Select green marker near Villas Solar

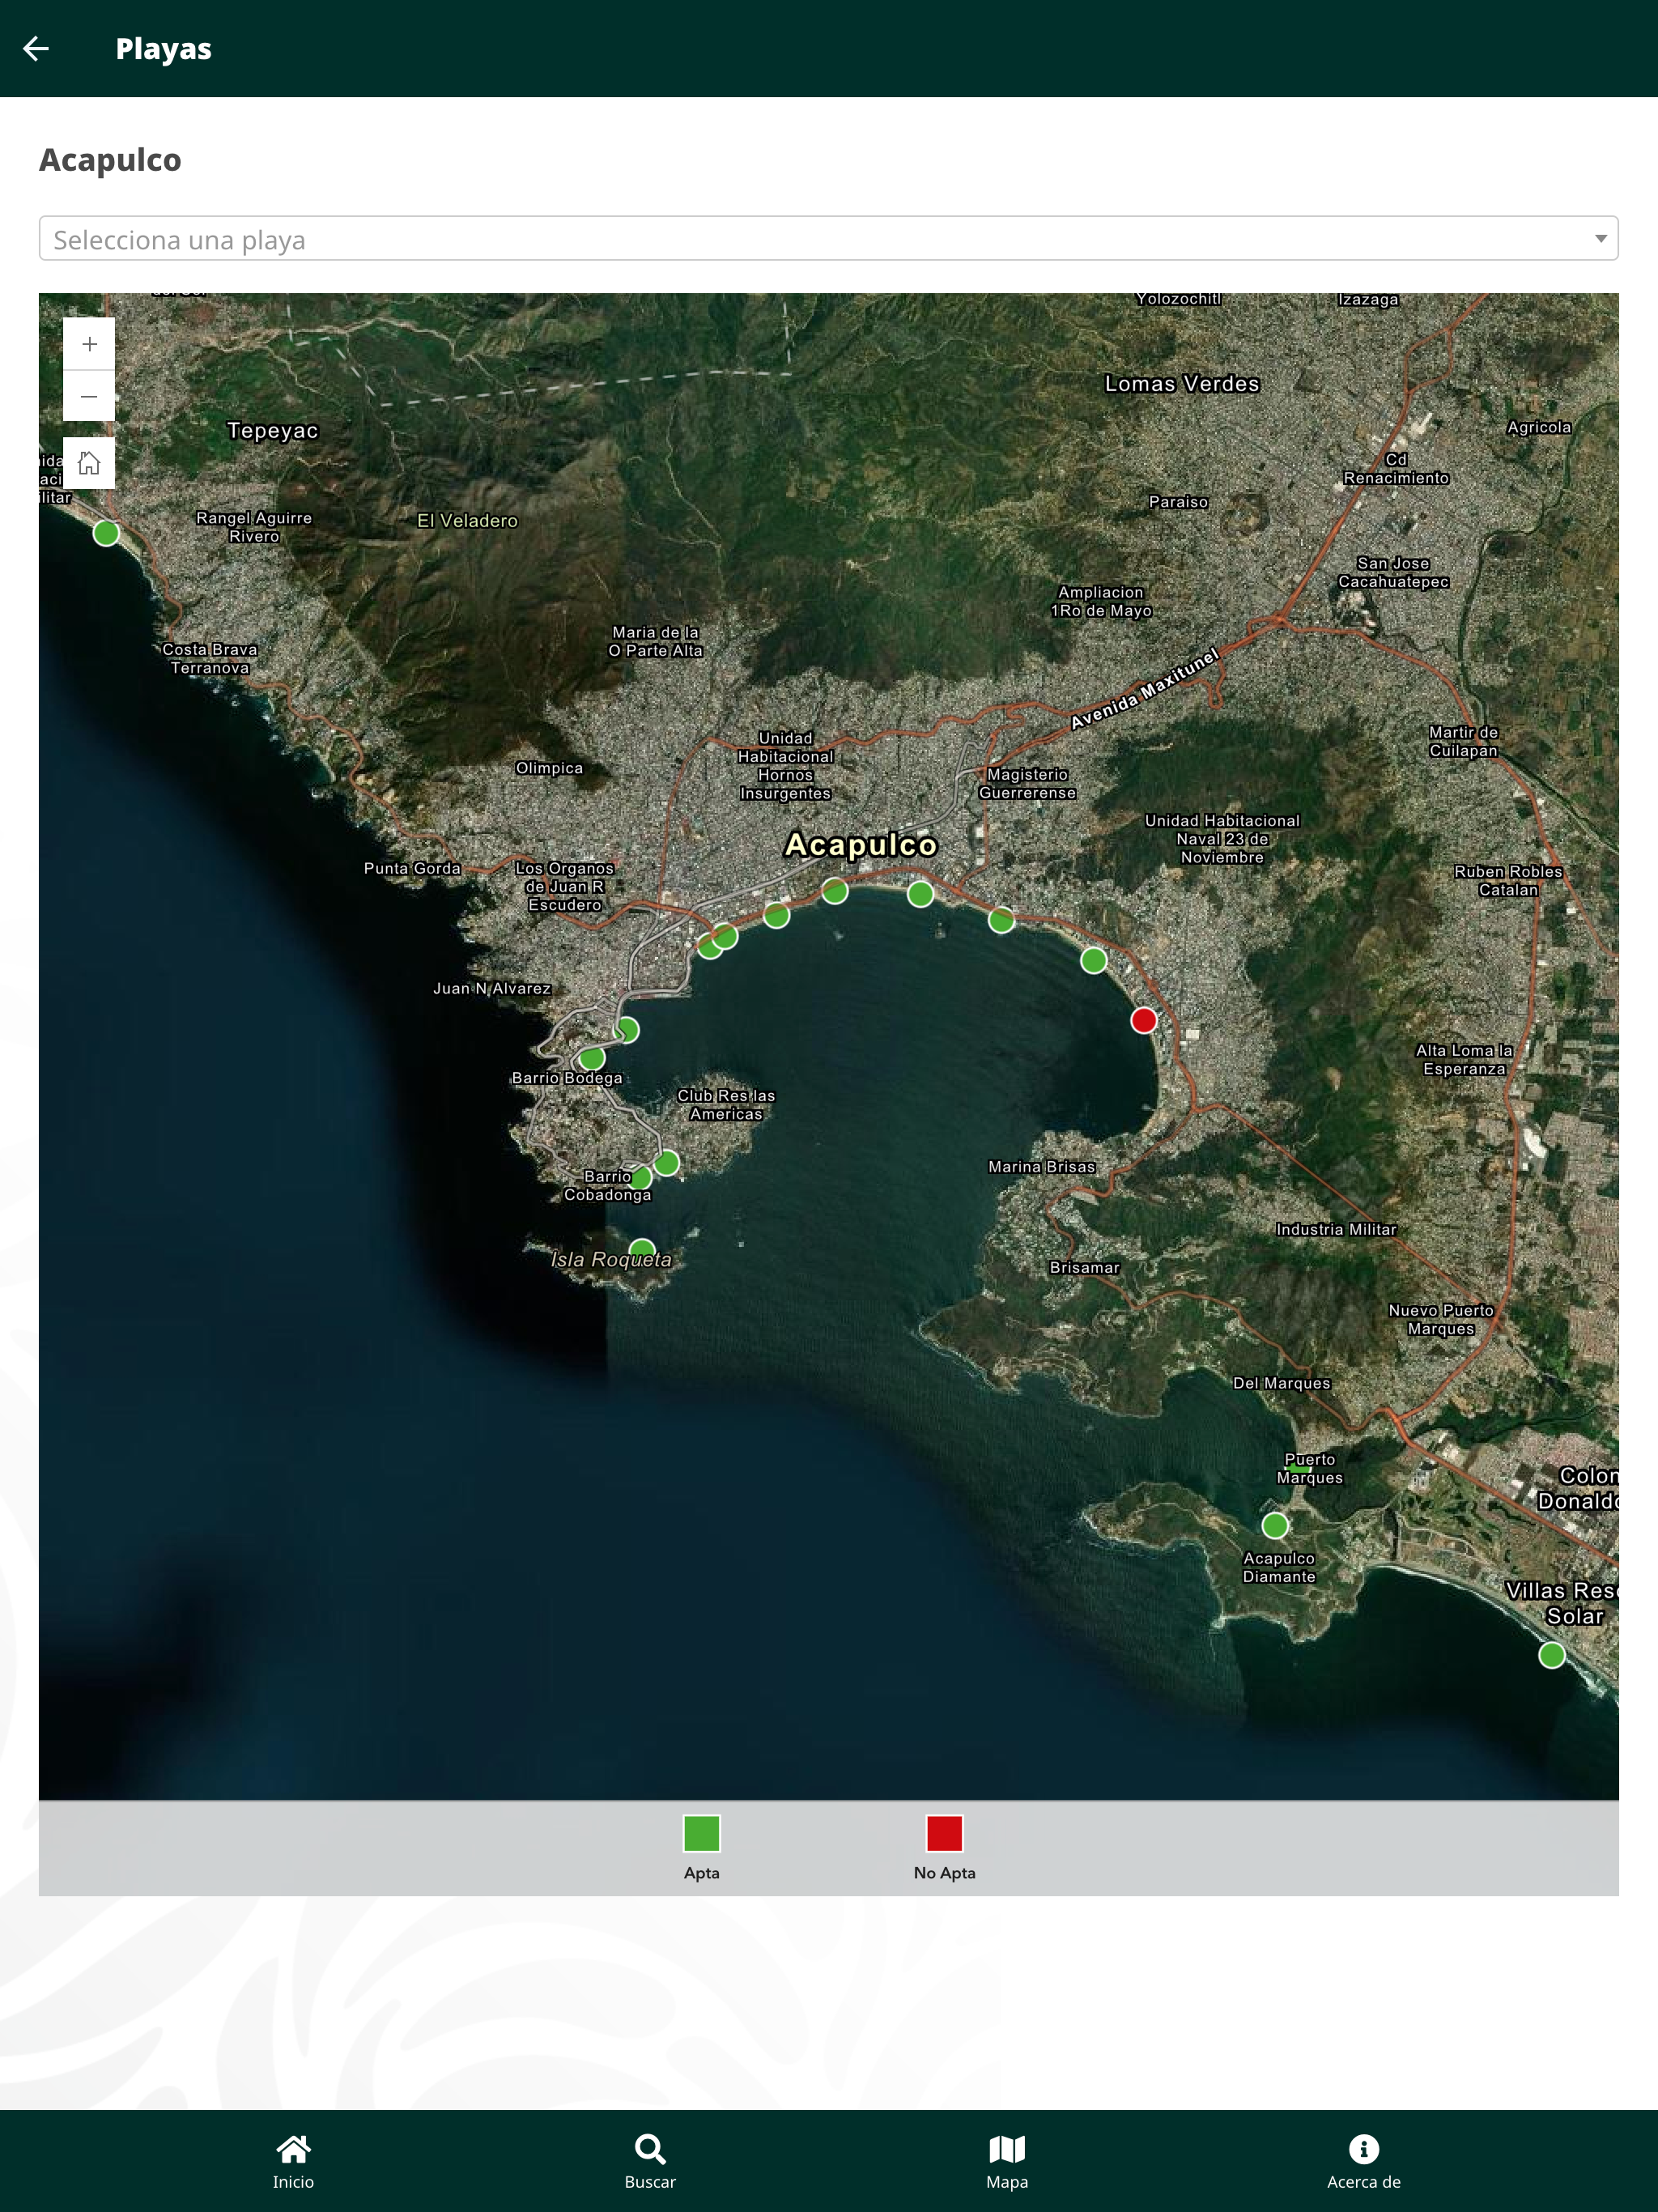[x=1552, y=1655]
